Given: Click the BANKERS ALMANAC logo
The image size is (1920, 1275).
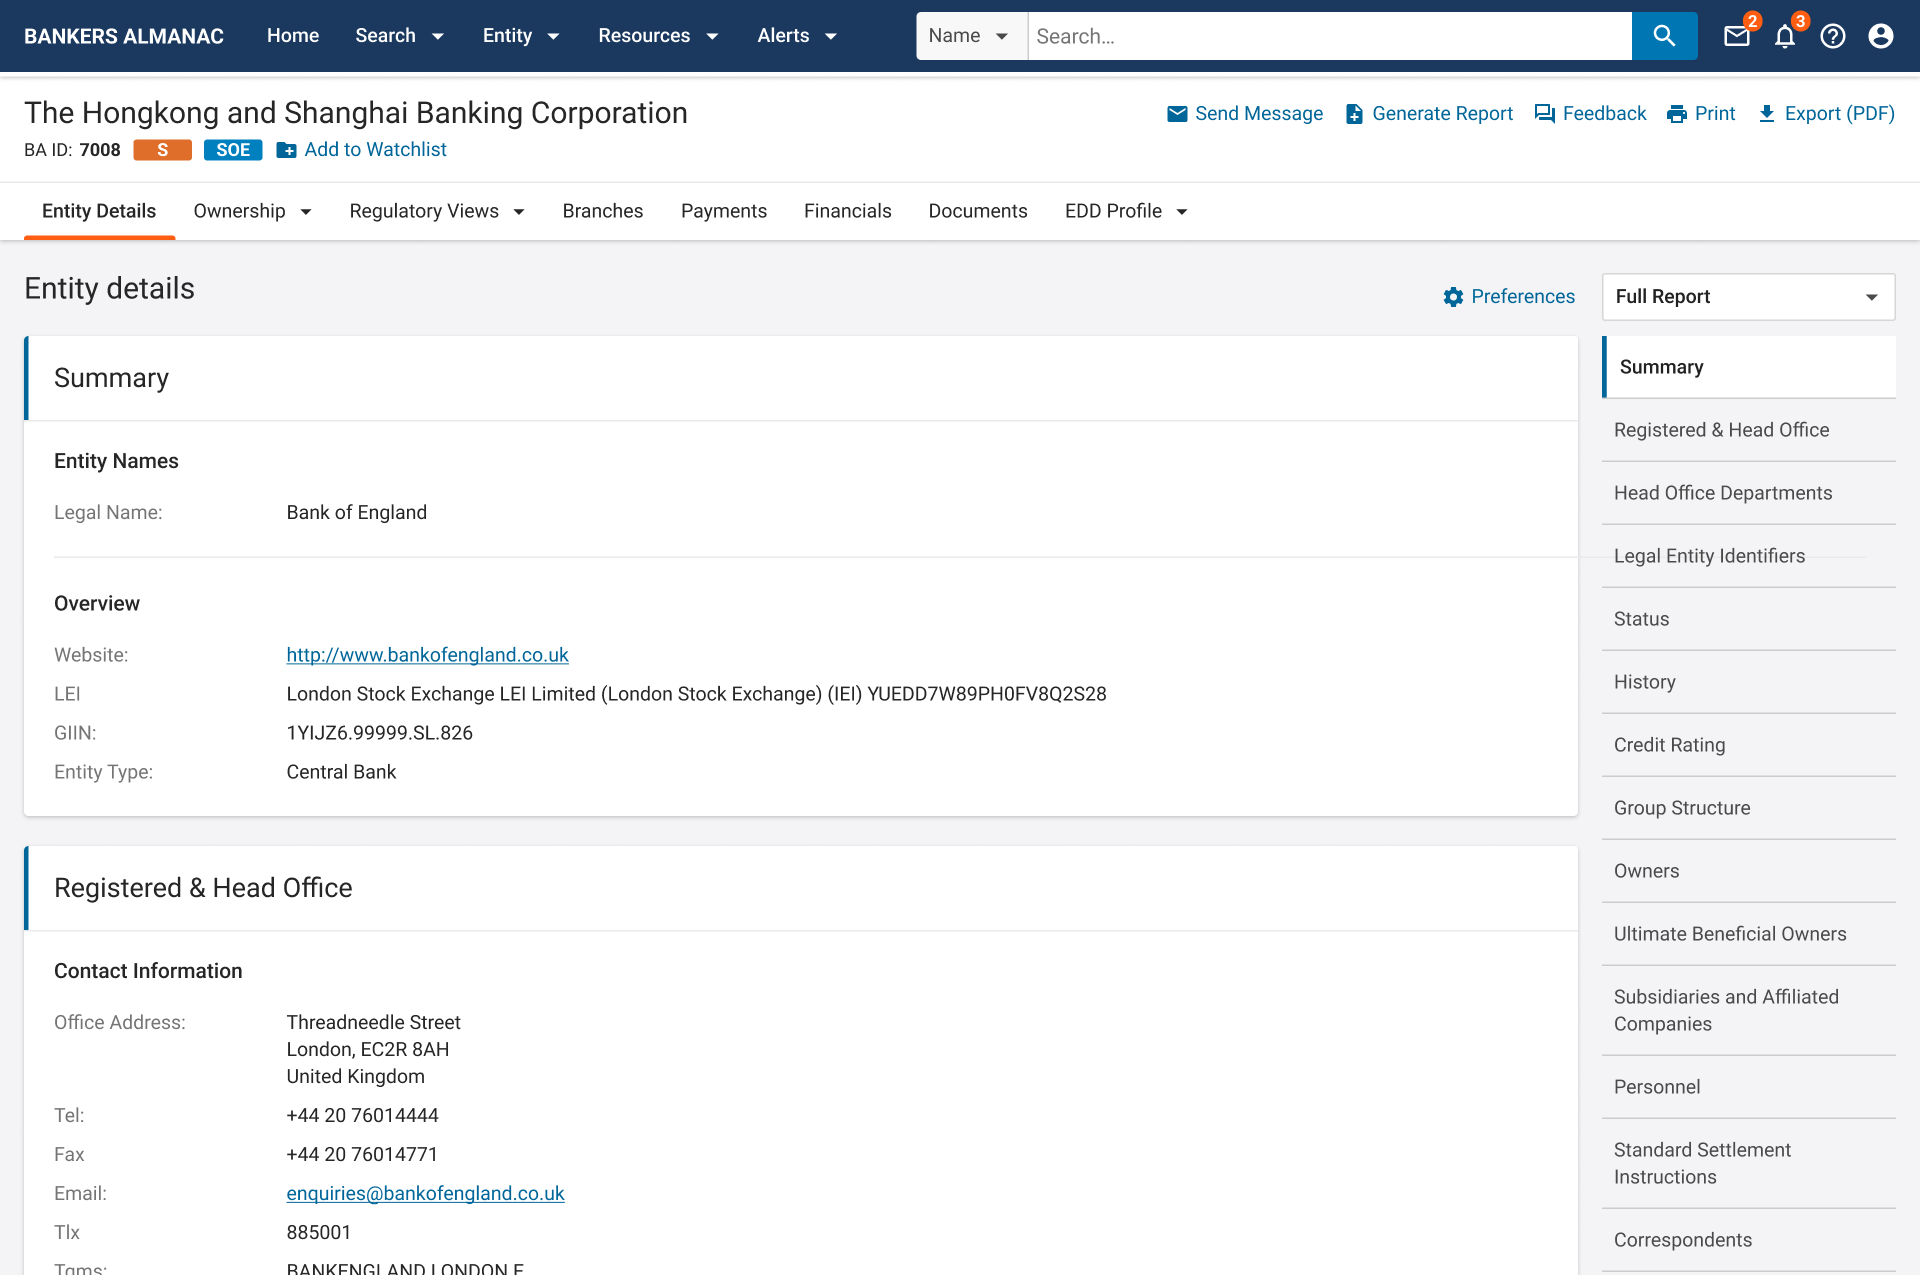Looking at the screenshot, I should coord(124,36).
